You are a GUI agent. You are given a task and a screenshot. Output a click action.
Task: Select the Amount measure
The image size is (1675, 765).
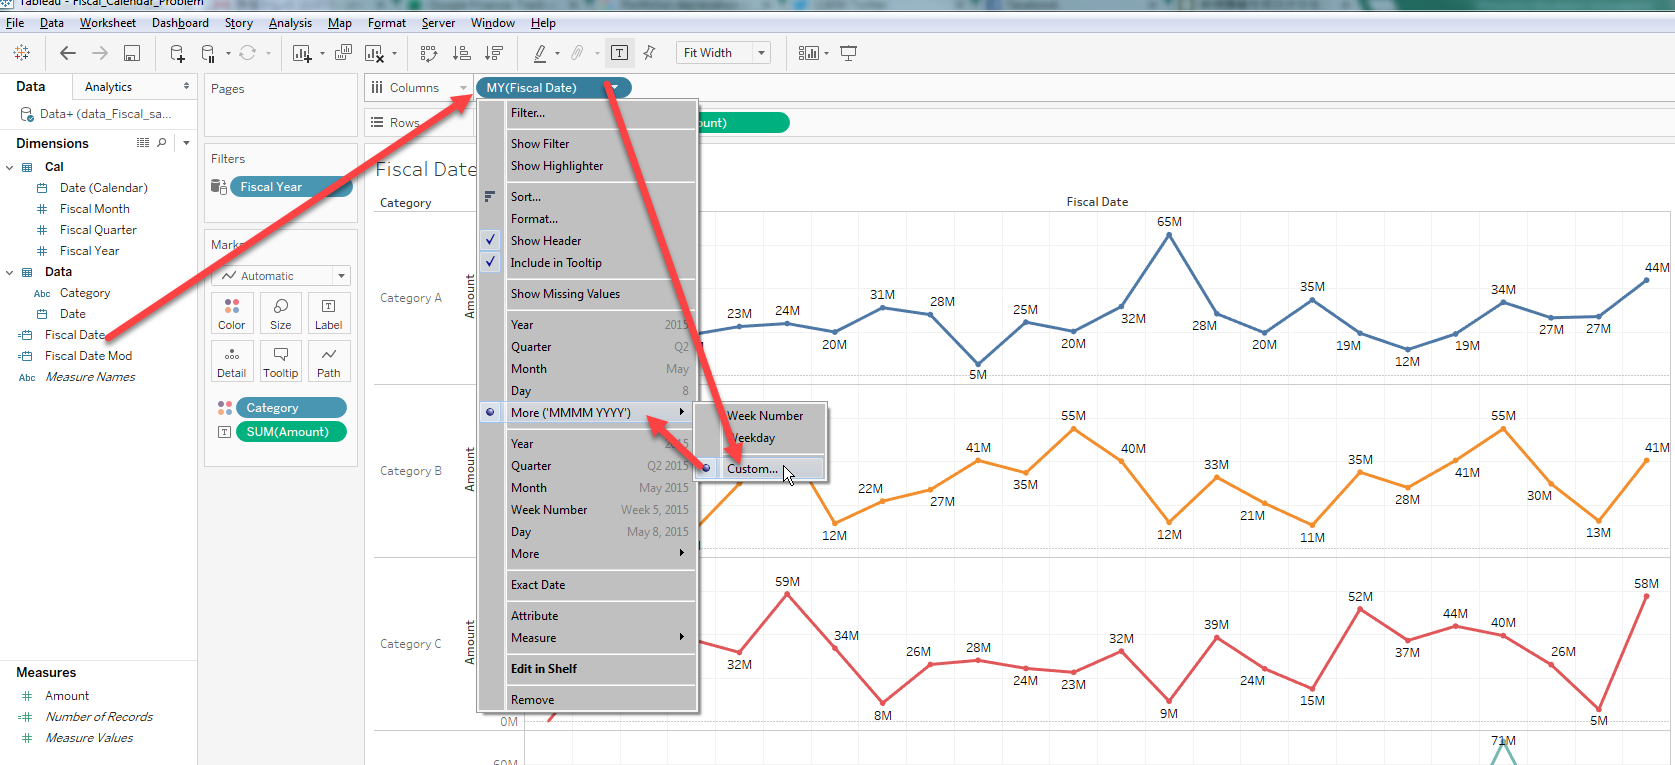coord(67,696)
